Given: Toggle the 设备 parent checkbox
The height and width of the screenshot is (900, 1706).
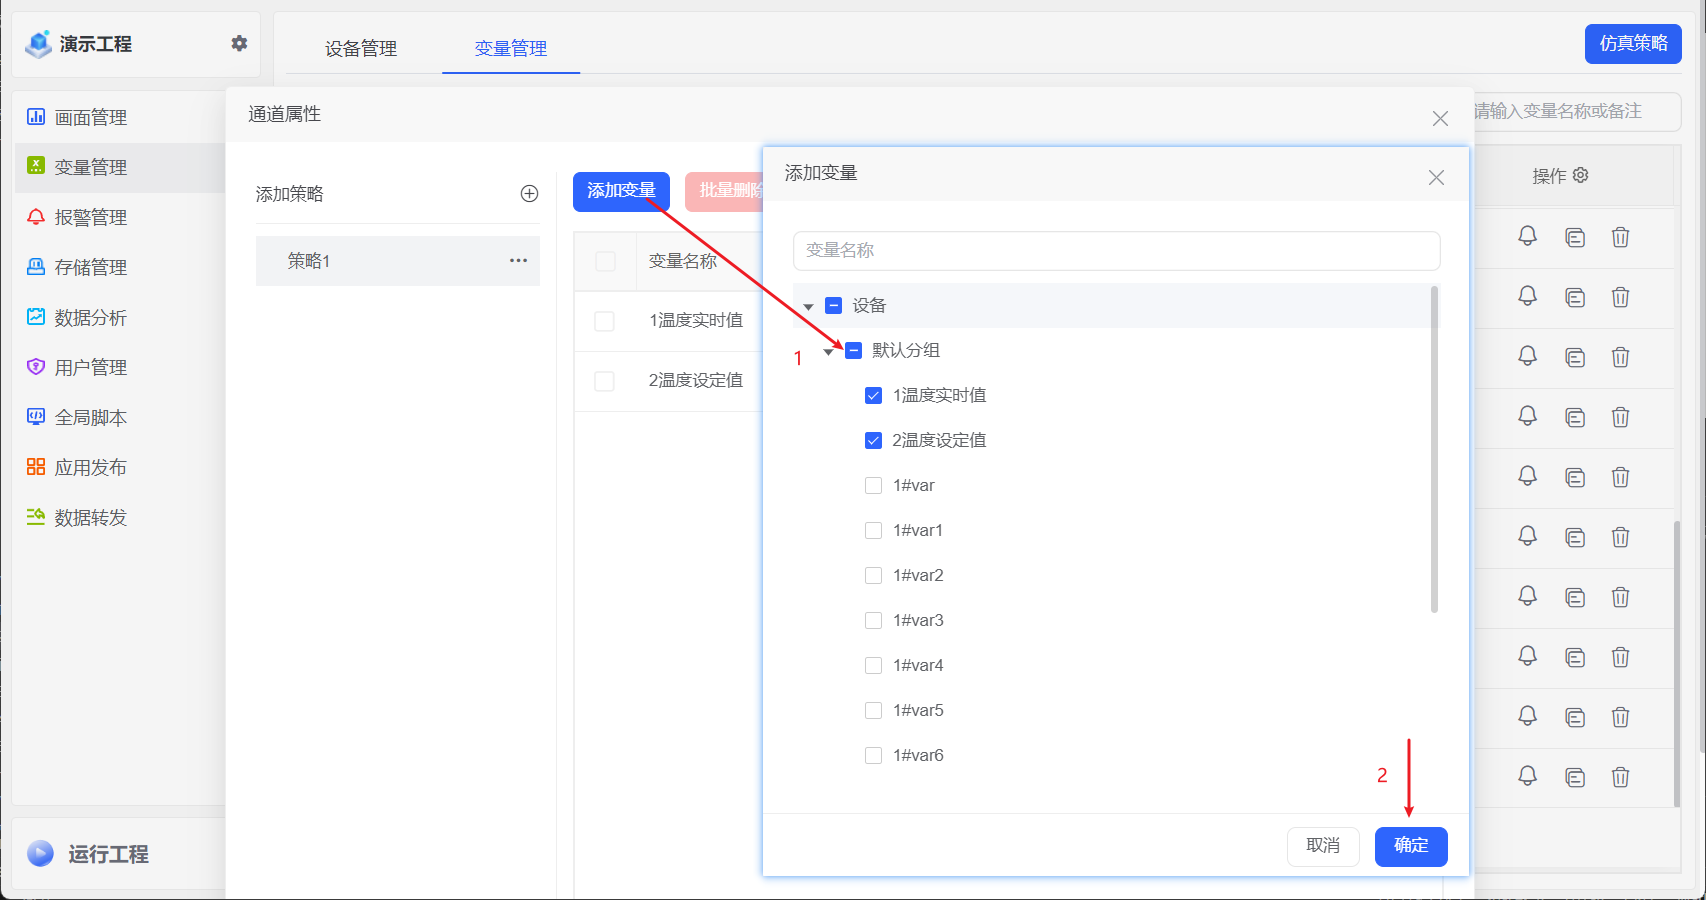Looking at the screenshot, I should click(x=832, y=305).
